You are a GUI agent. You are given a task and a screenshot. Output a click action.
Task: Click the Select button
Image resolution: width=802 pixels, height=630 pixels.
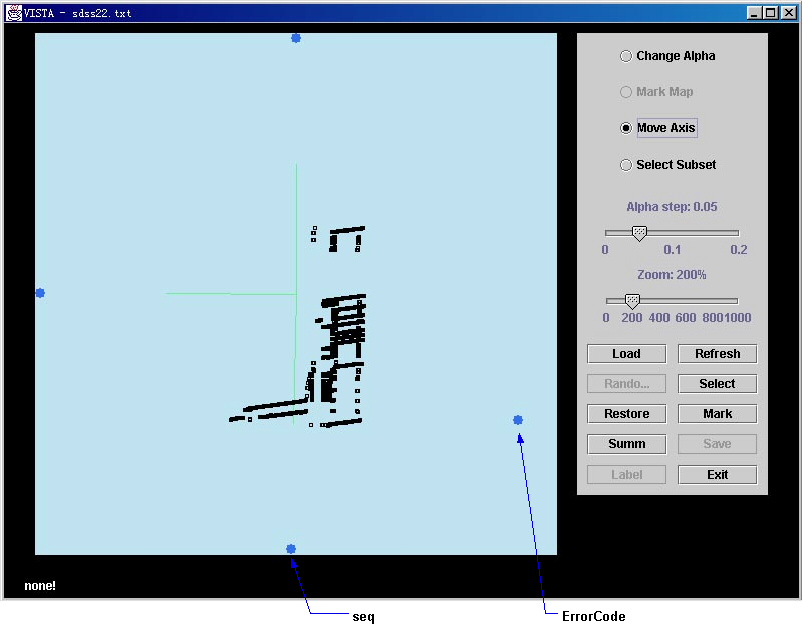tap(717, 384)
